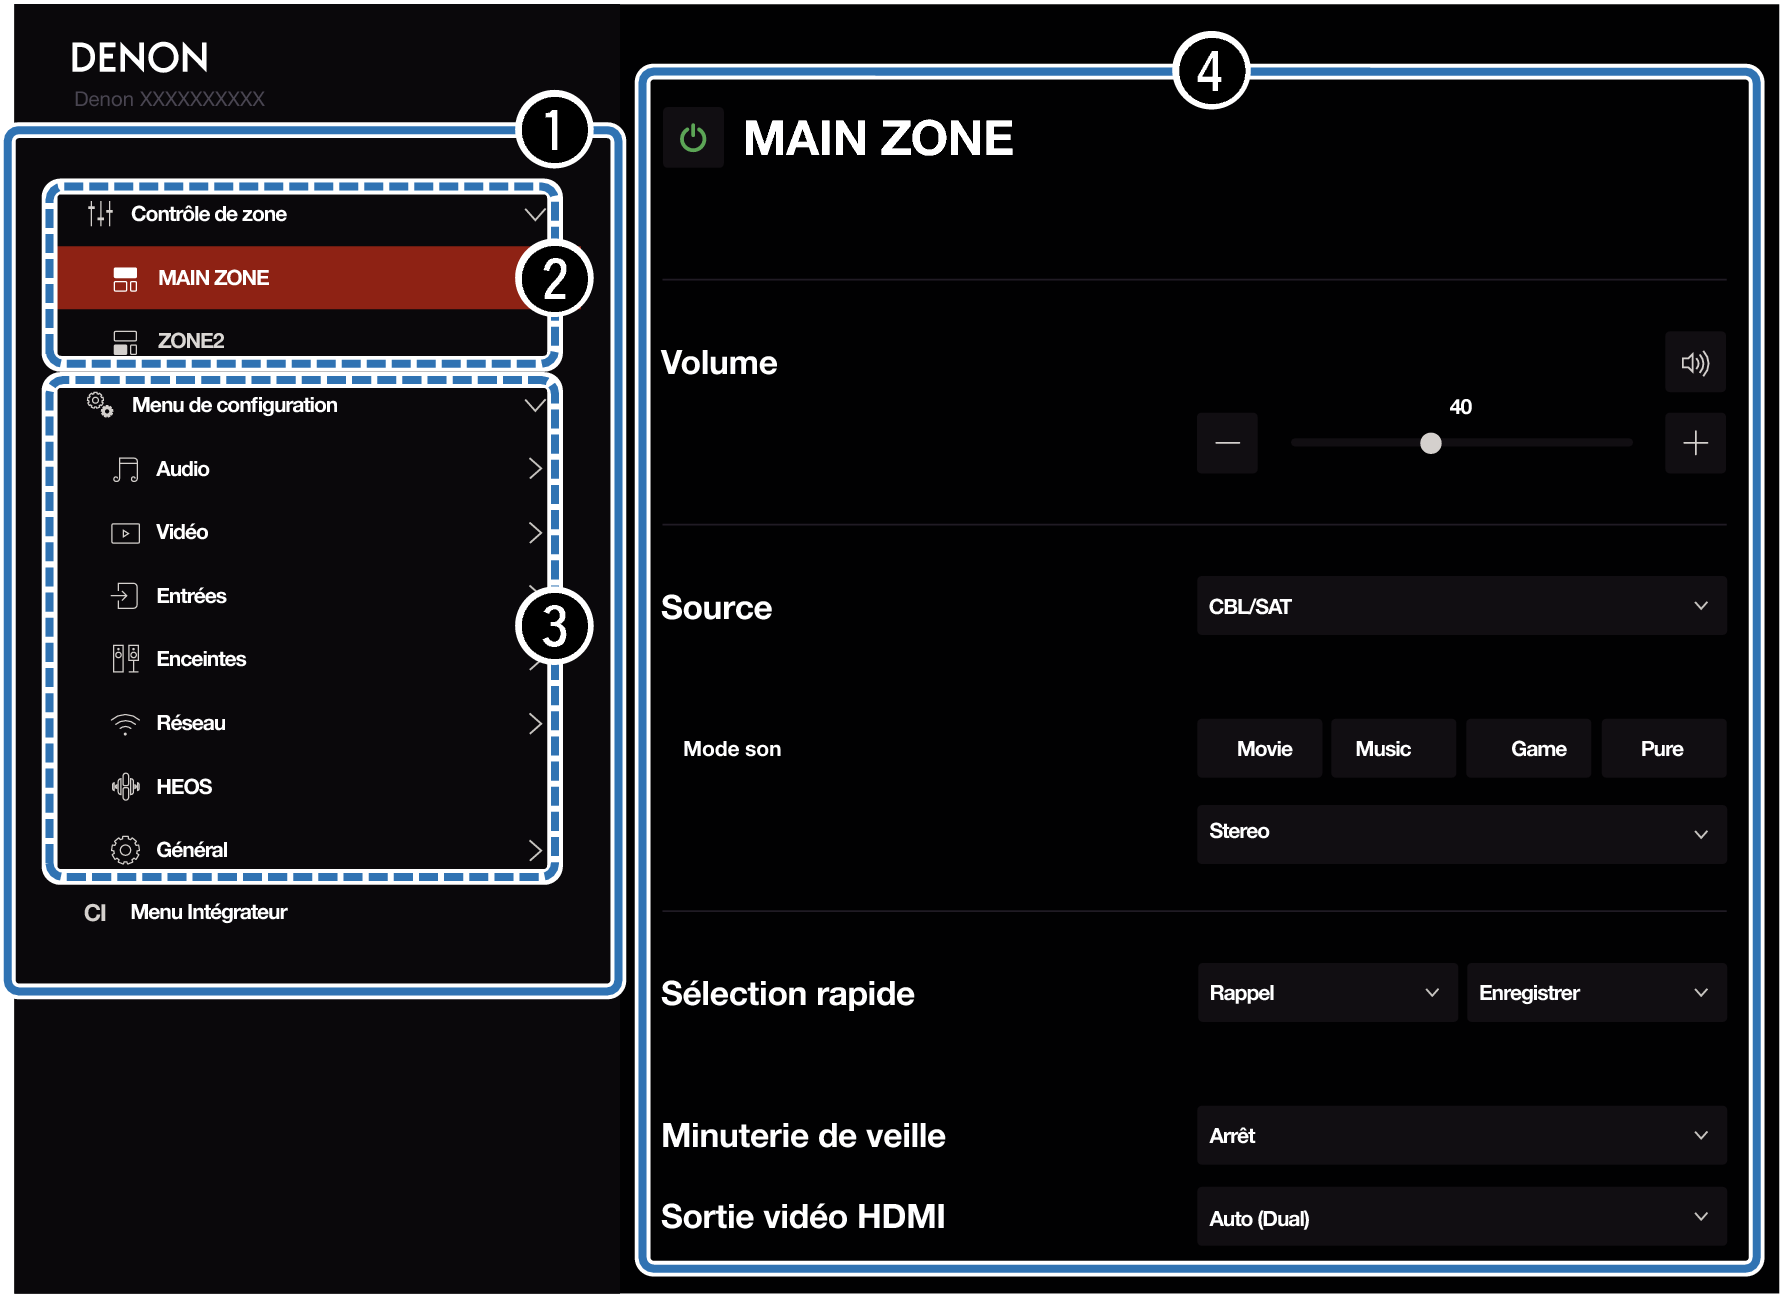
Task: Toggle the MAIN ZONE power button
Action: (693, 138)
